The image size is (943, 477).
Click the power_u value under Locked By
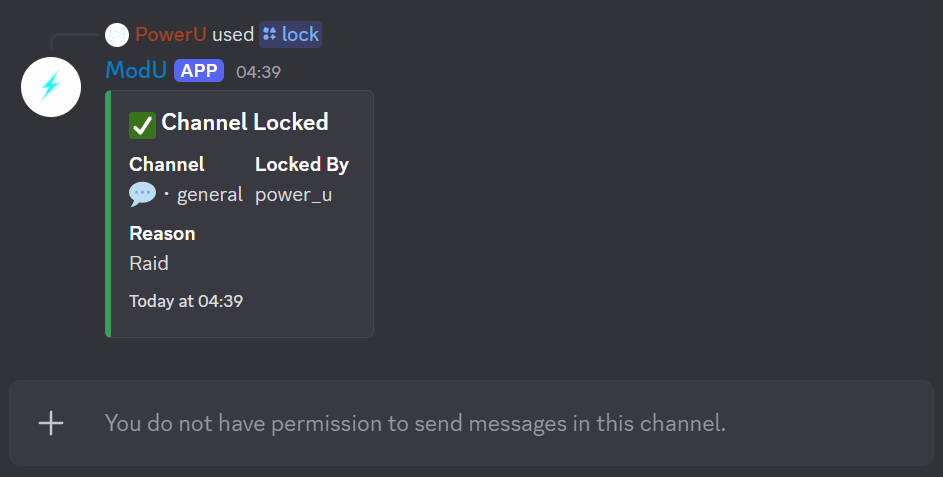point(293,194)
